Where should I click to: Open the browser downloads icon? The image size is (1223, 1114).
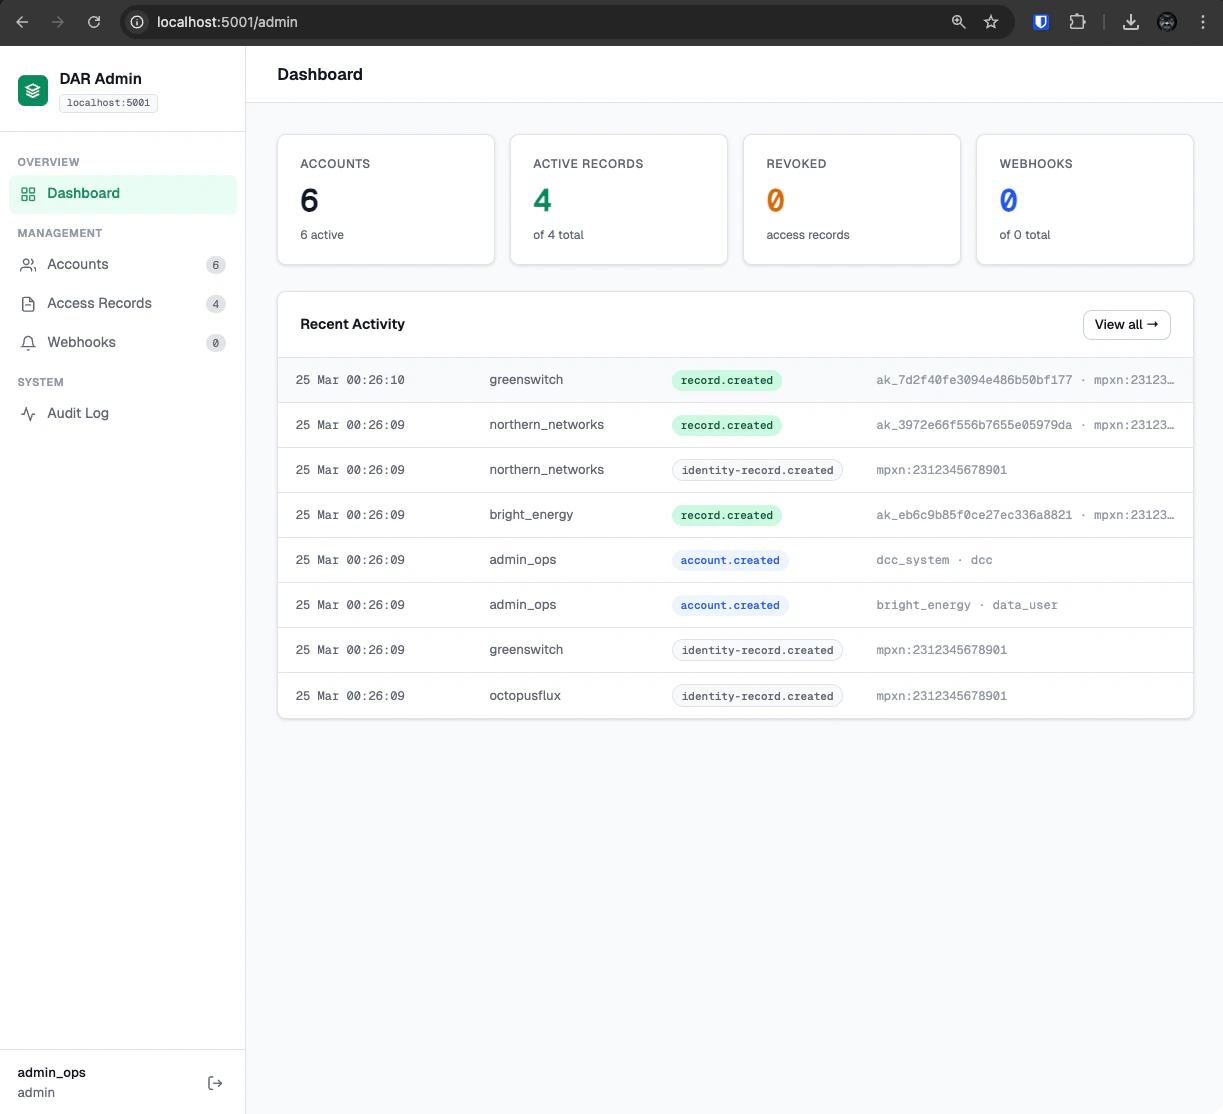pyautogui.click(x=1131, y=22)
